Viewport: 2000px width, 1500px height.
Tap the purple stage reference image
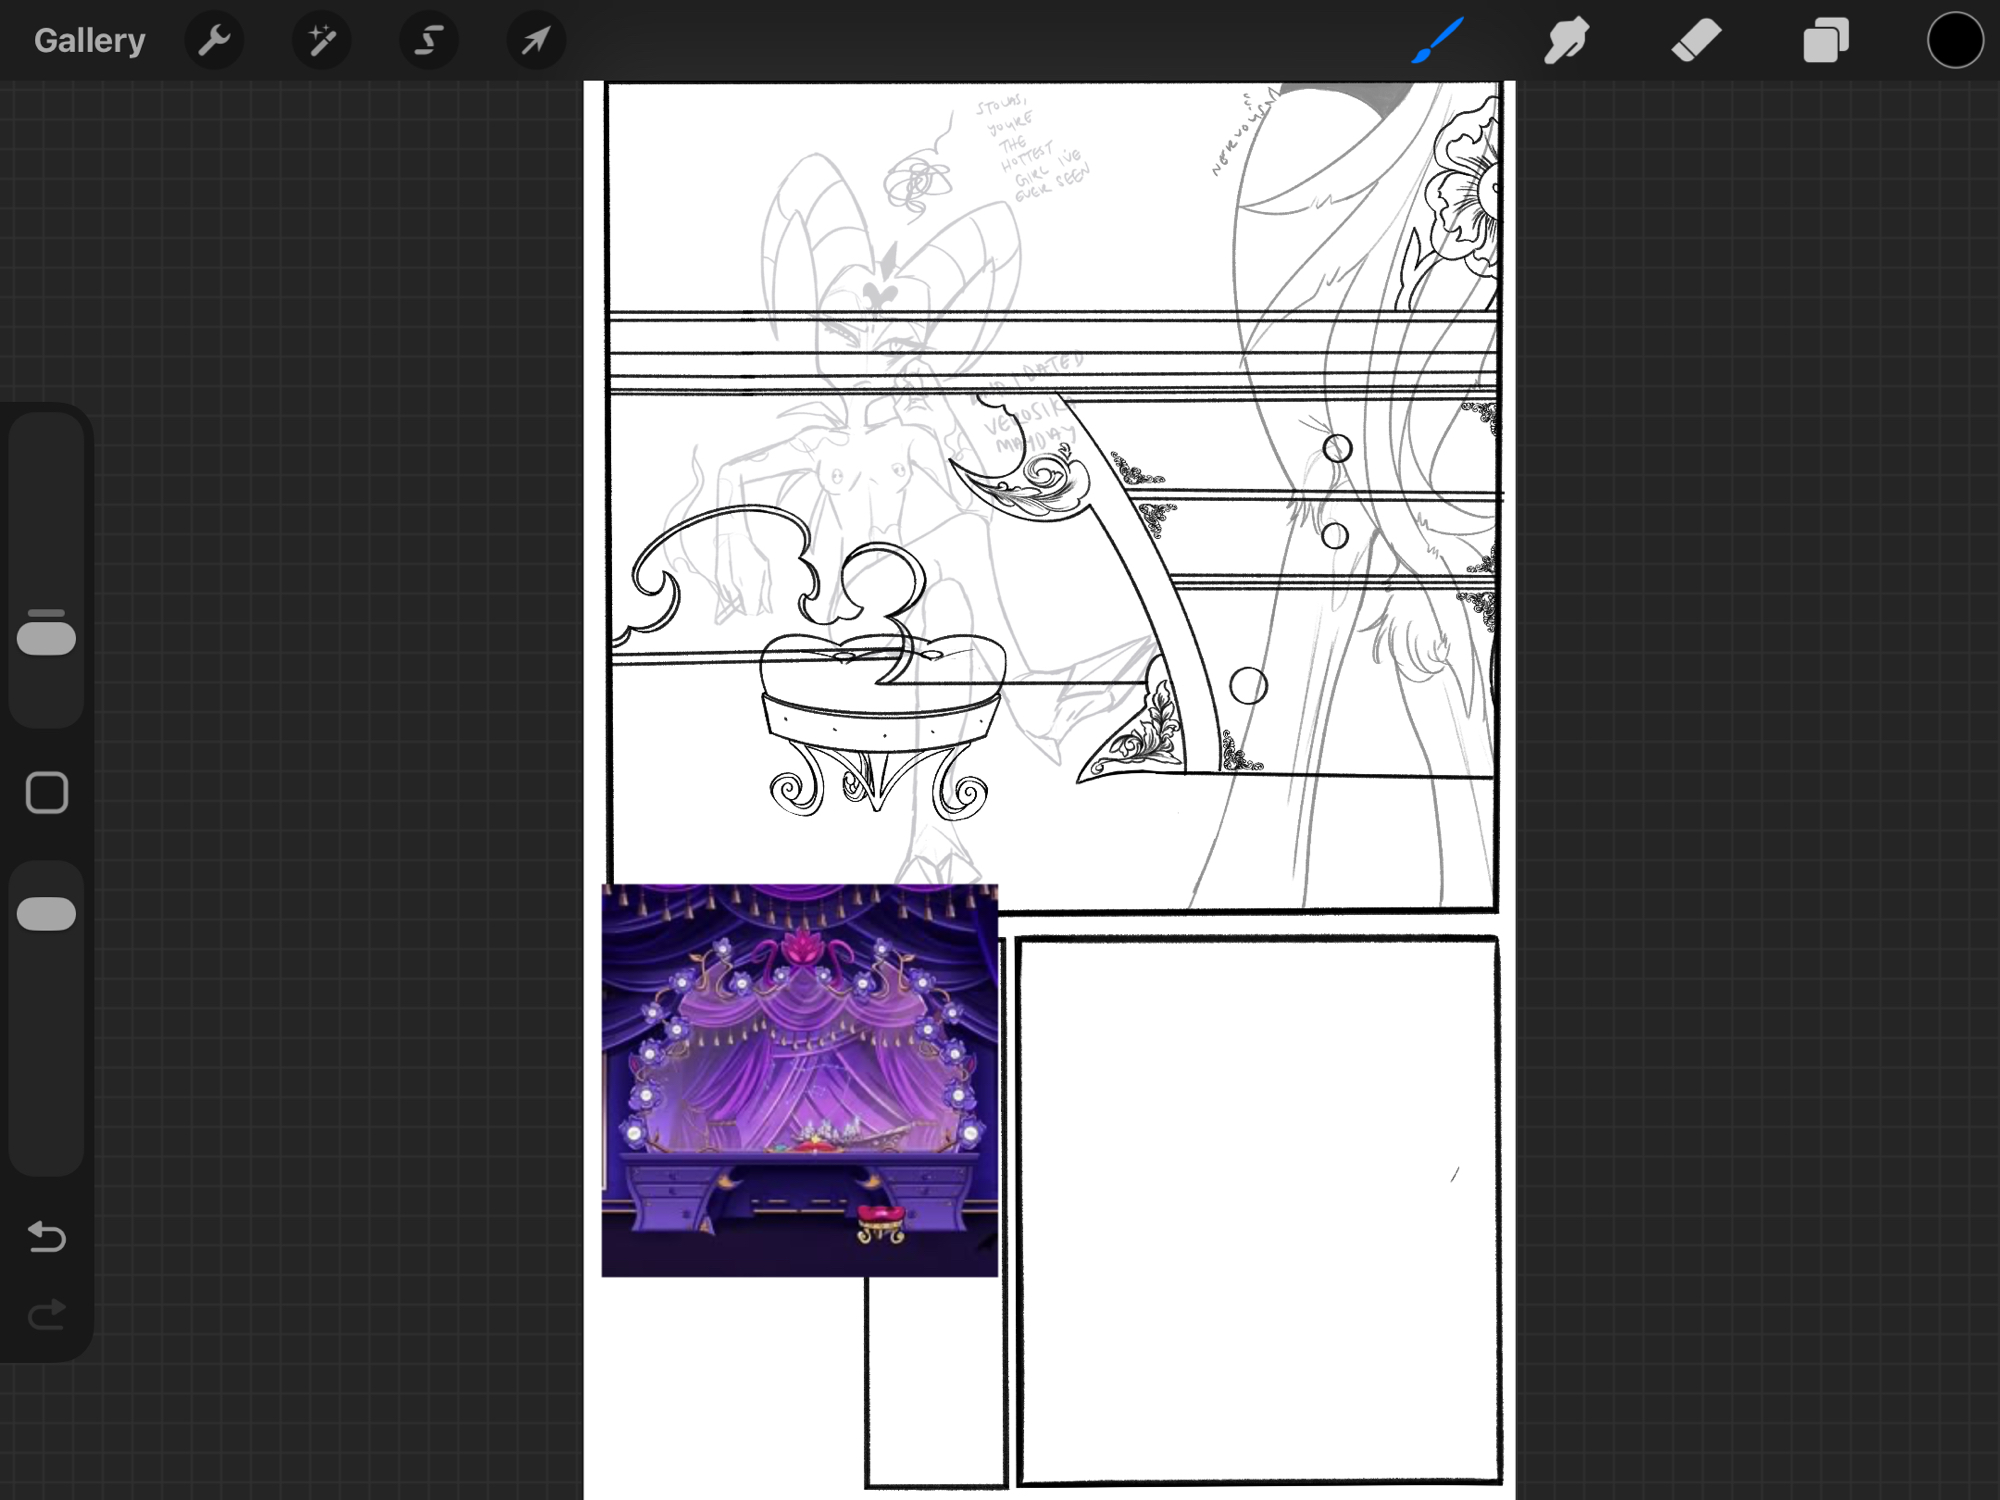799,1080
